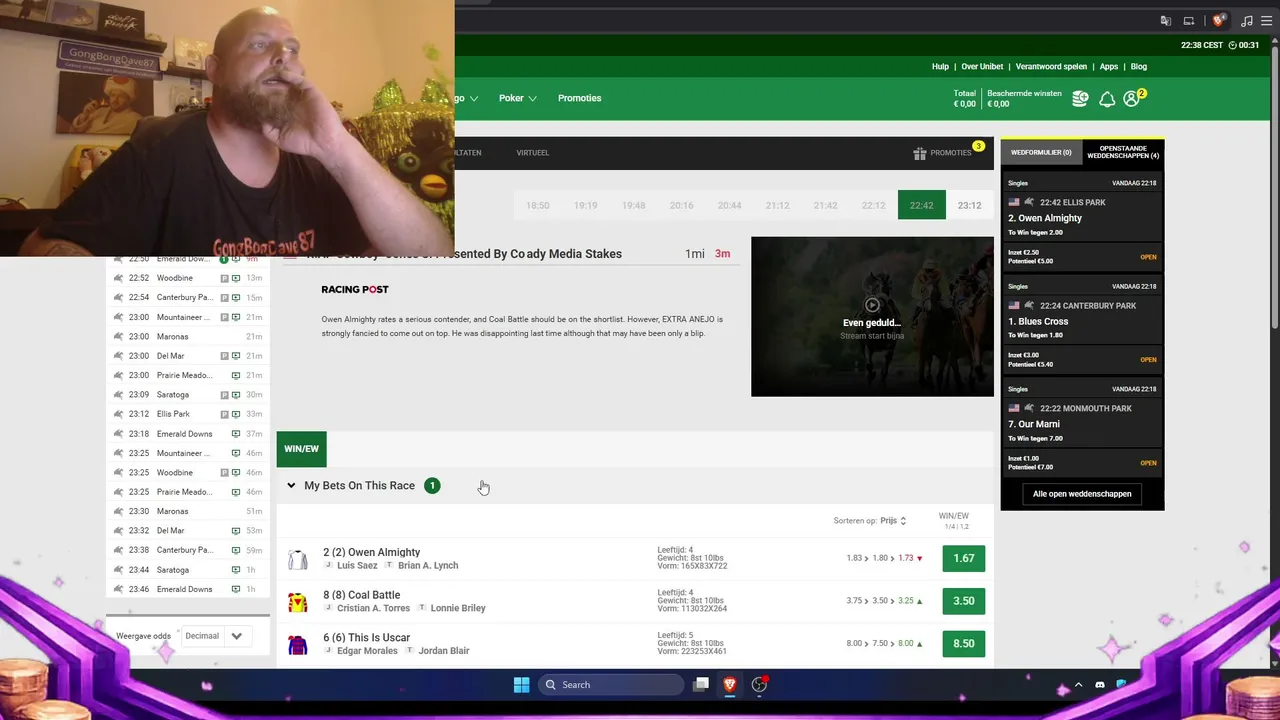The width and height of the screenshot is (1280, 720).
Task: Open the 23:00 Maronas race
Action: (x=188, y=337)
